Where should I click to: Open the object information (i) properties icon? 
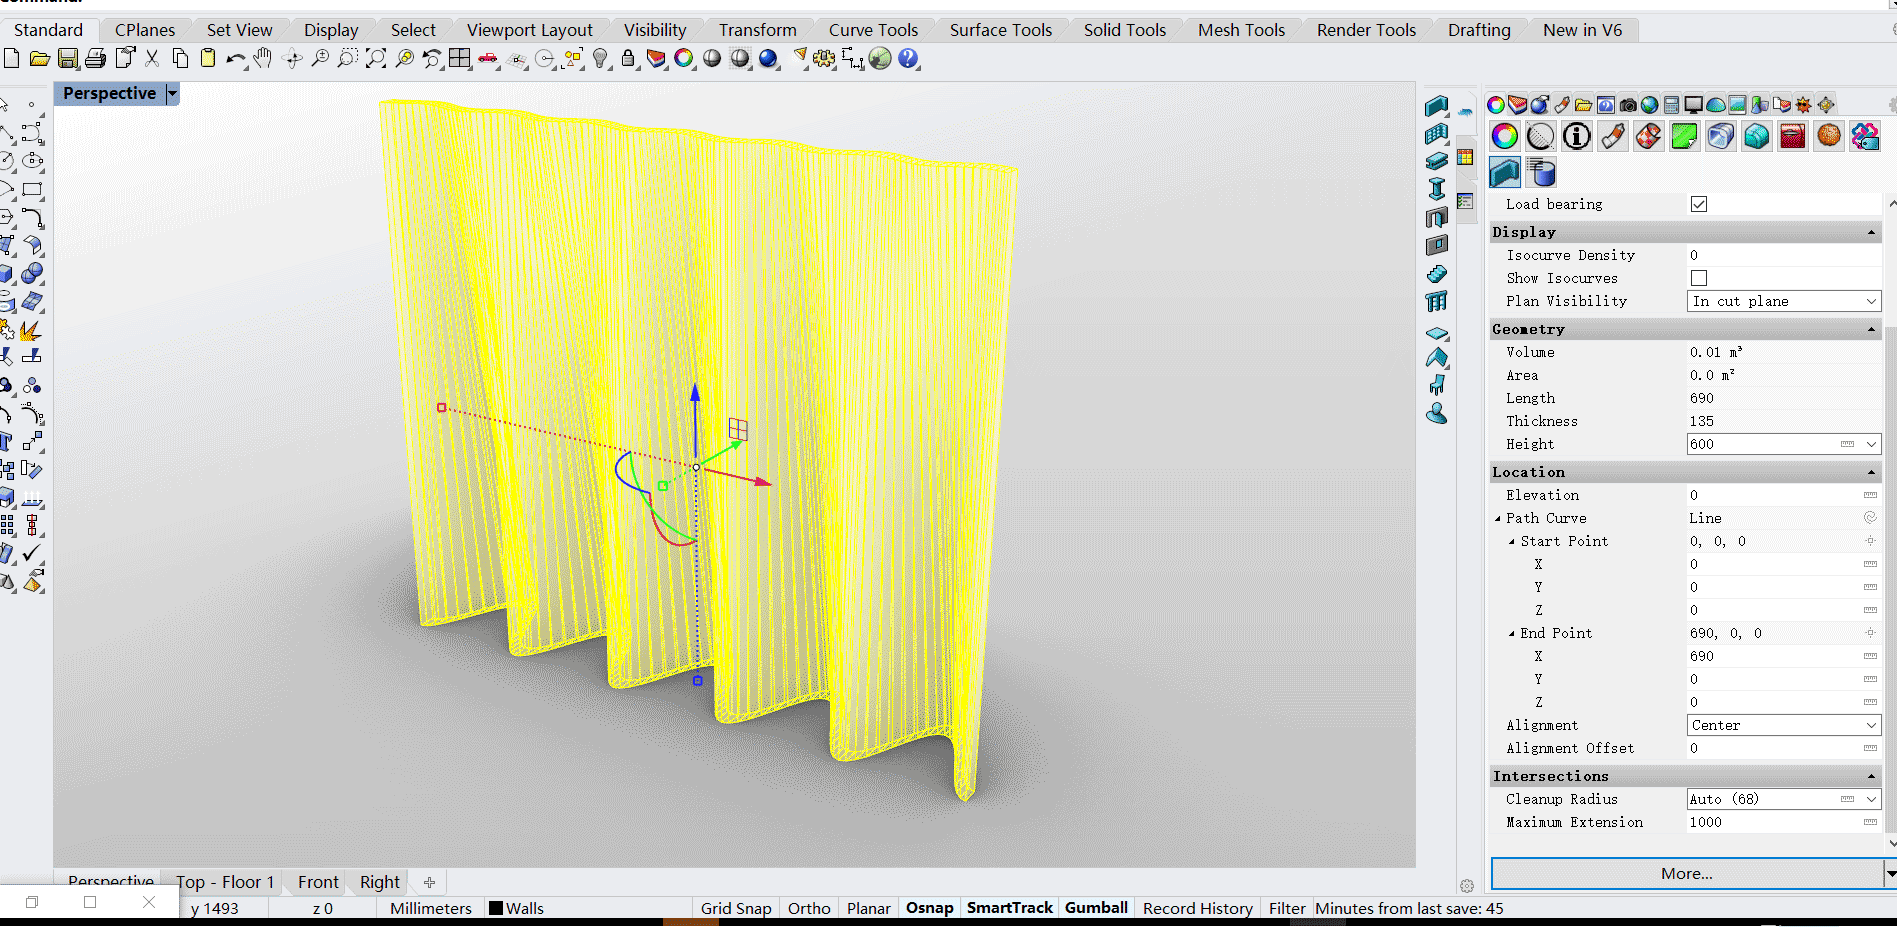point(1577,136)
